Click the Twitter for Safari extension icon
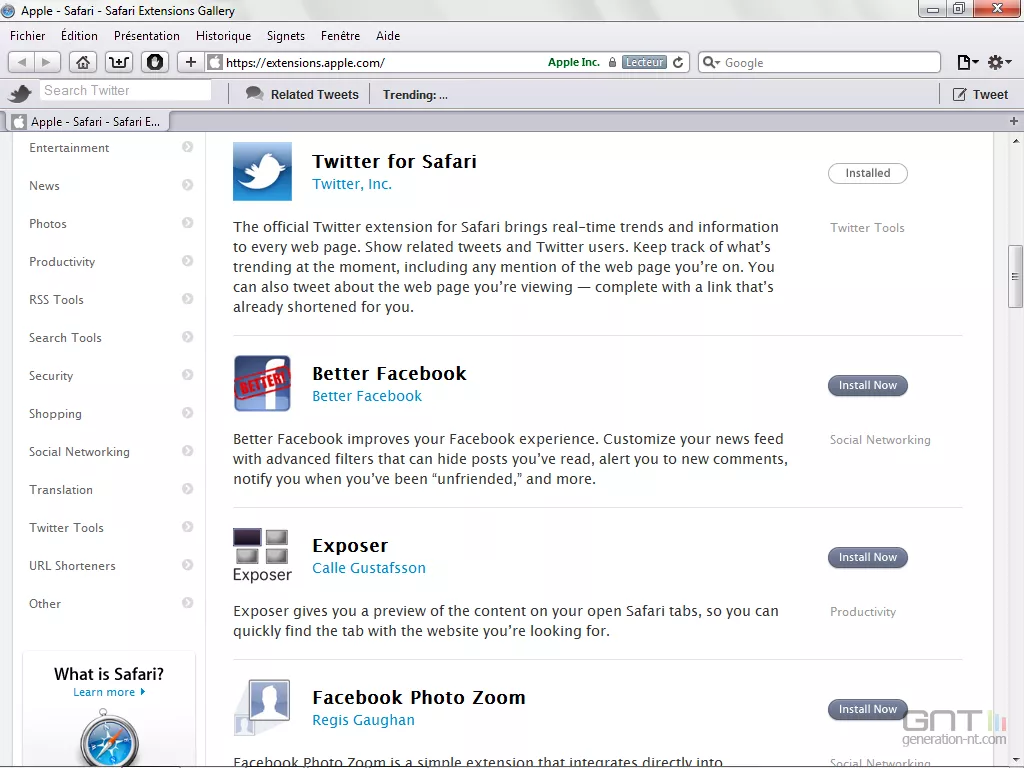 (262, 171)
